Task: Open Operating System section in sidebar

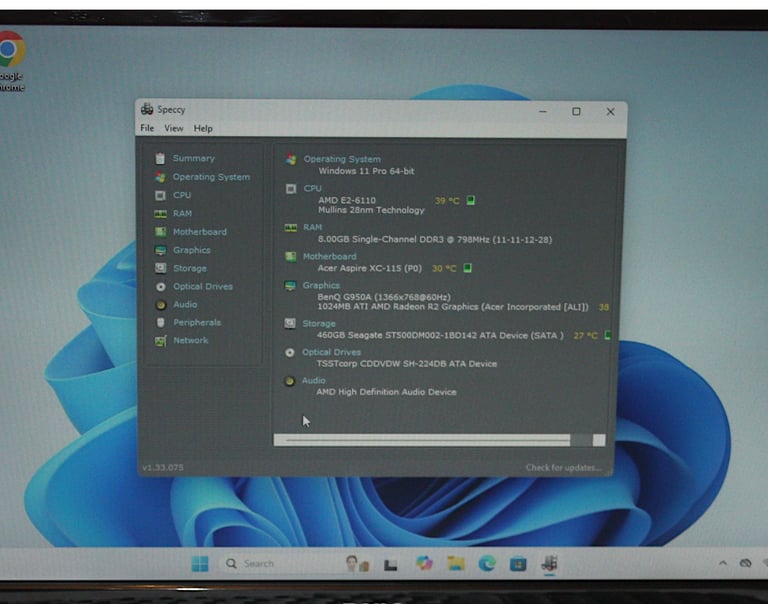Action: pos(211,177)
